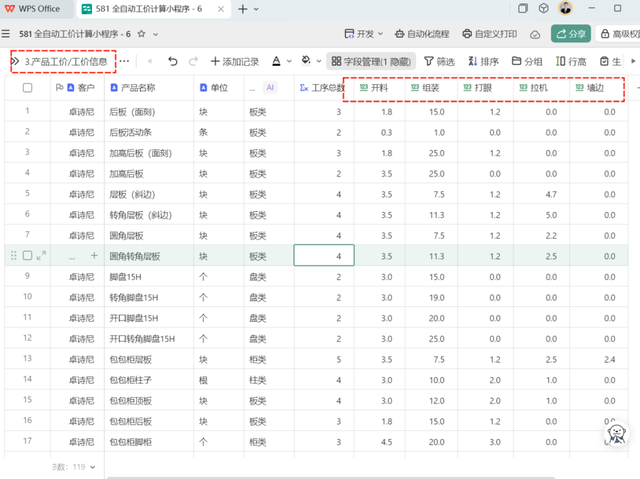The width and height of the screenshot is (640, 479).
Task: Open 自动化流程 automation flow
Action: 422,34
